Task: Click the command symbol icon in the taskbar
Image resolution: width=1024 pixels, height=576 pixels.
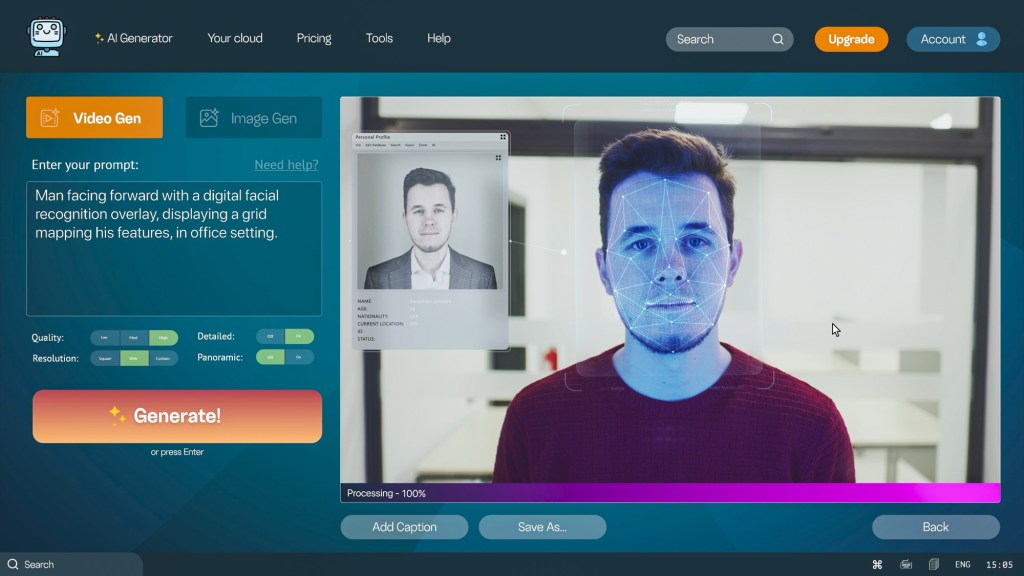Action: tap(877, 564)
